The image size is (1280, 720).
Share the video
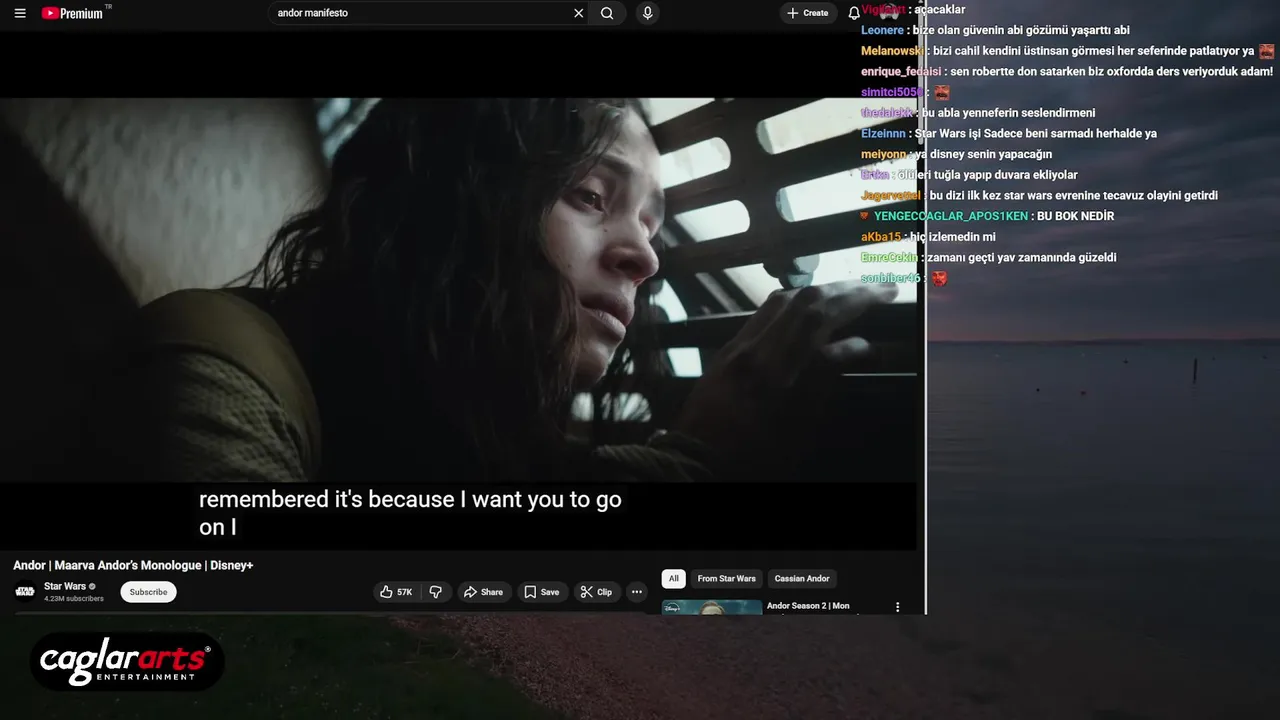pyautogui.click(x=483, y=592)
